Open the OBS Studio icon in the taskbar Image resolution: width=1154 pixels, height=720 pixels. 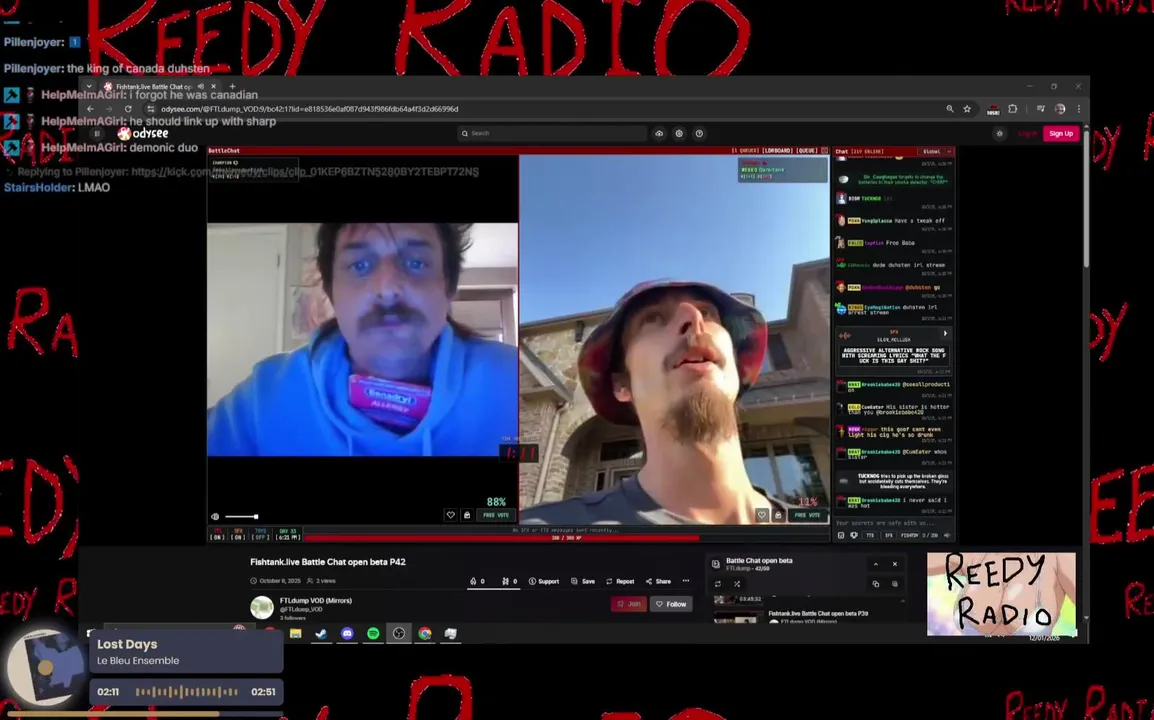coord(399,633)
